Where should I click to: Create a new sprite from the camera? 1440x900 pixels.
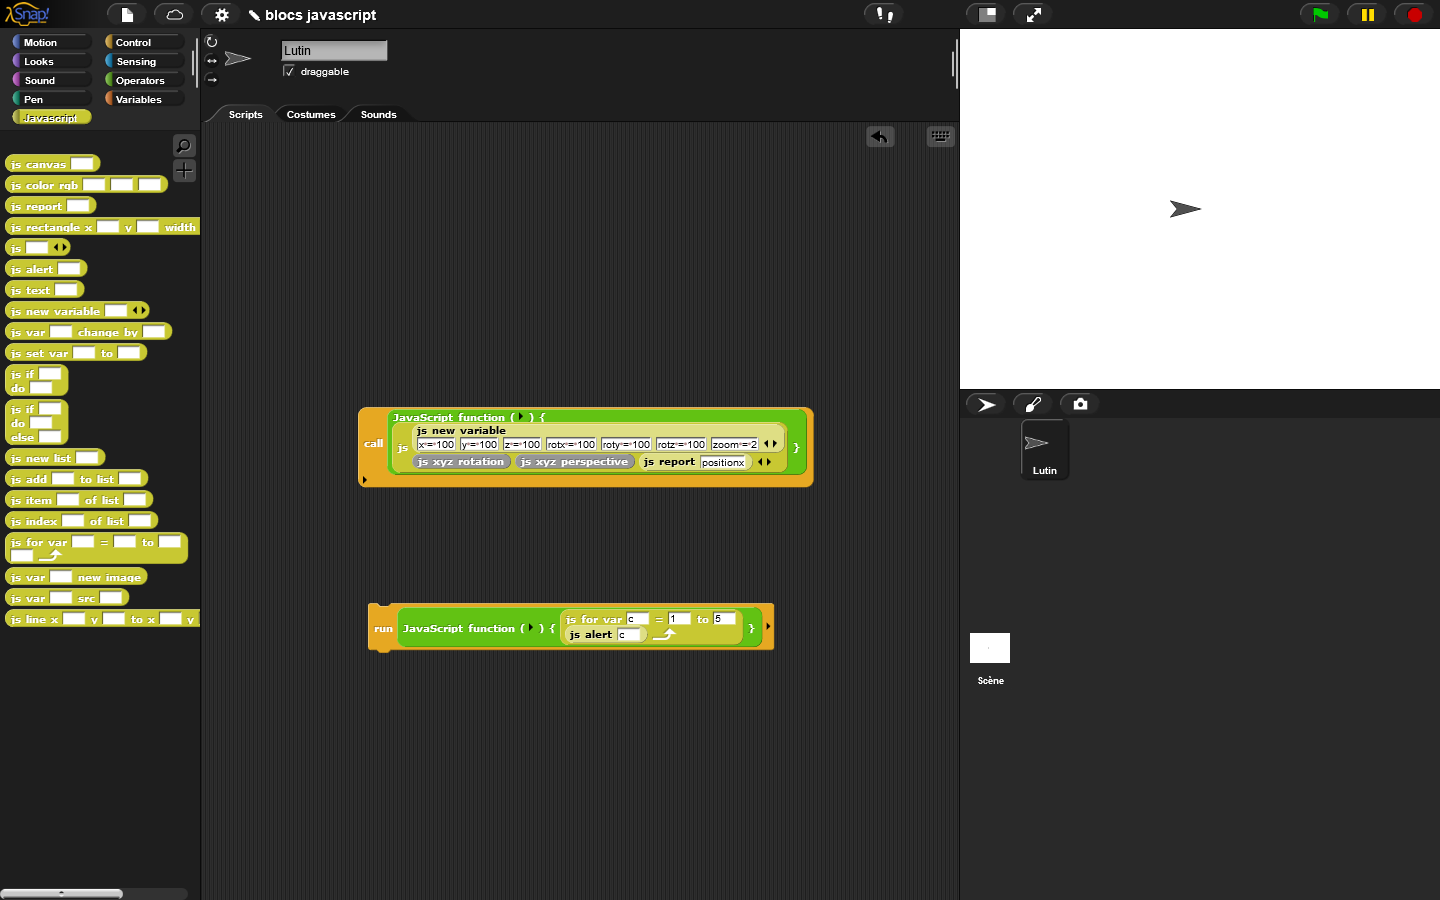click(1079, 404)
